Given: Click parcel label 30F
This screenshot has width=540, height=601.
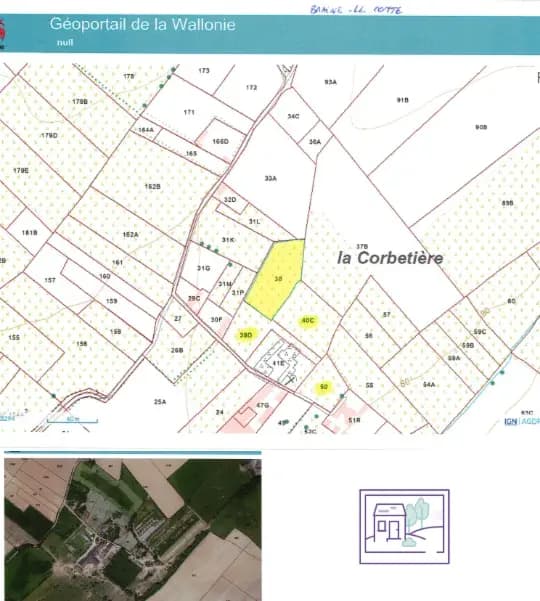Looking at the screenshot, I should [217, 319].
